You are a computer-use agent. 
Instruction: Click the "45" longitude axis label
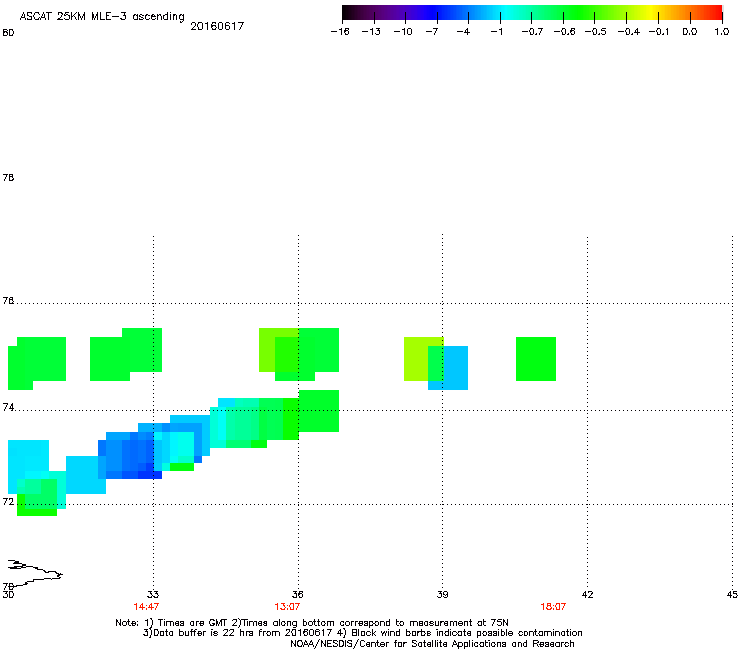[732, 594]
